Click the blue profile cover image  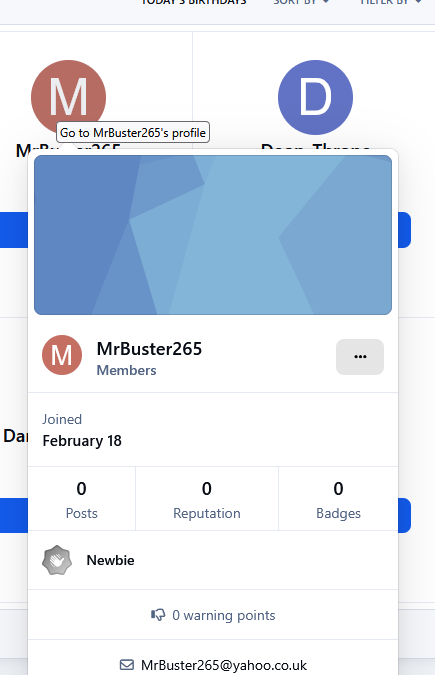pyautogui.click(x=213, y=235)
